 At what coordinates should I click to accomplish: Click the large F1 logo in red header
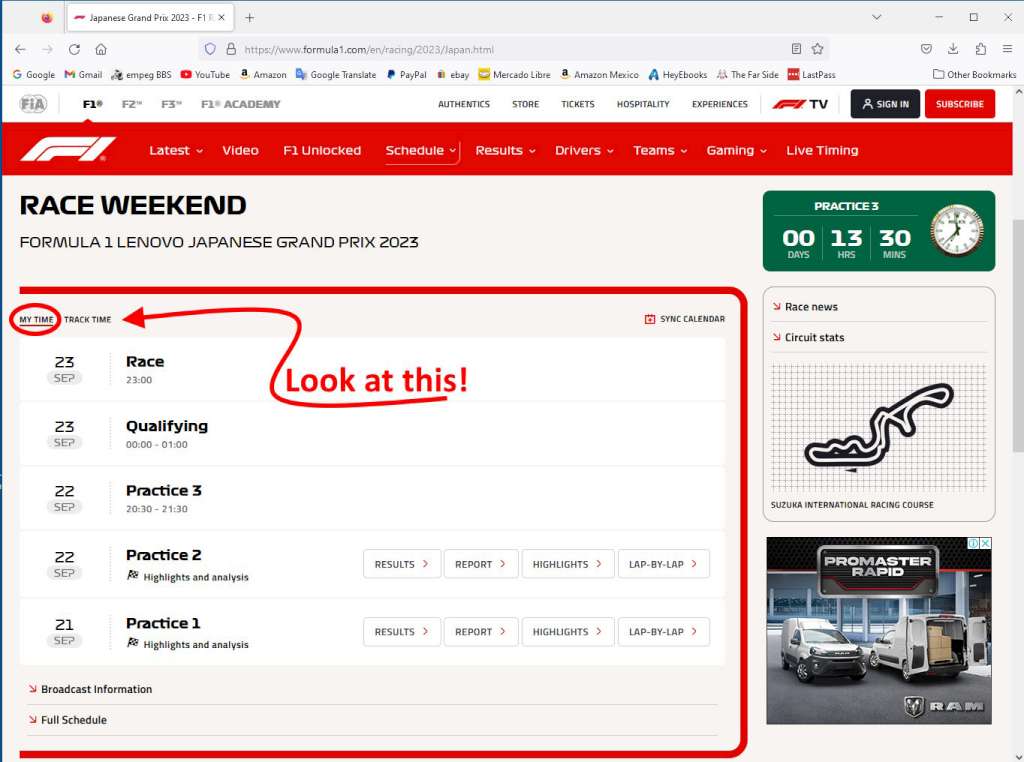pos(67,149)
